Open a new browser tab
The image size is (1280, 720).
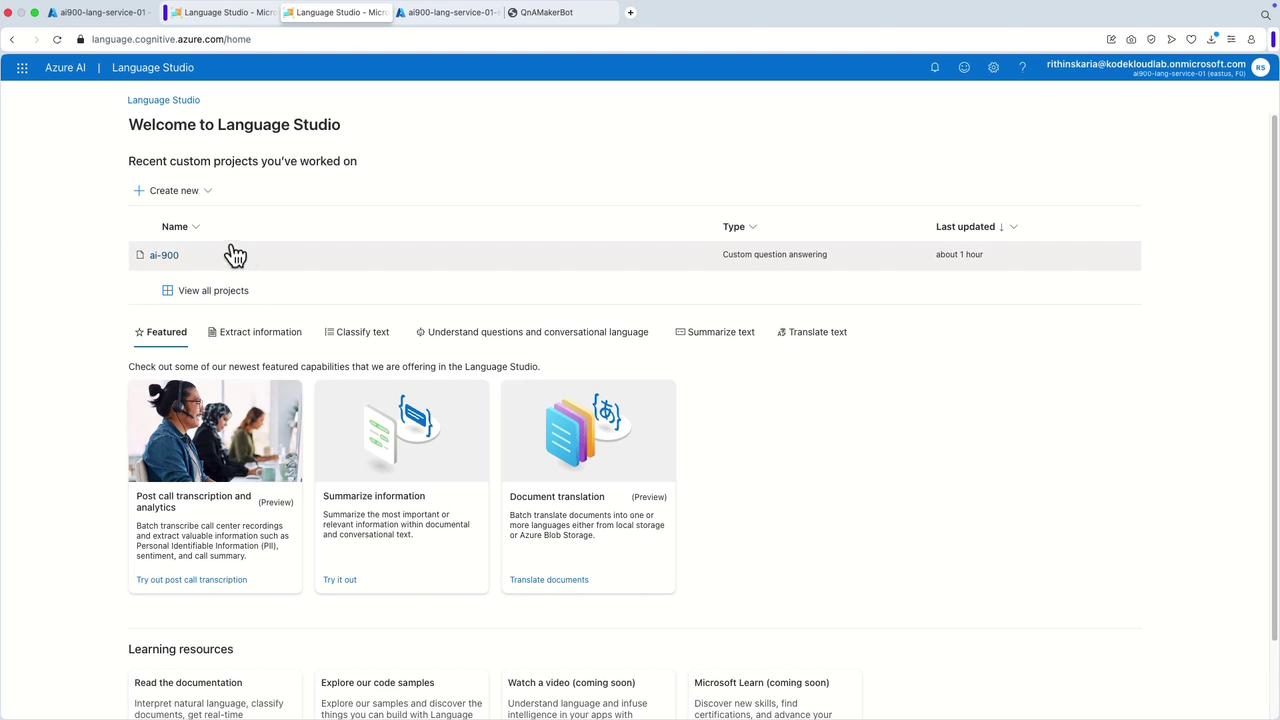pyautogui.click(x=630, y=13)
